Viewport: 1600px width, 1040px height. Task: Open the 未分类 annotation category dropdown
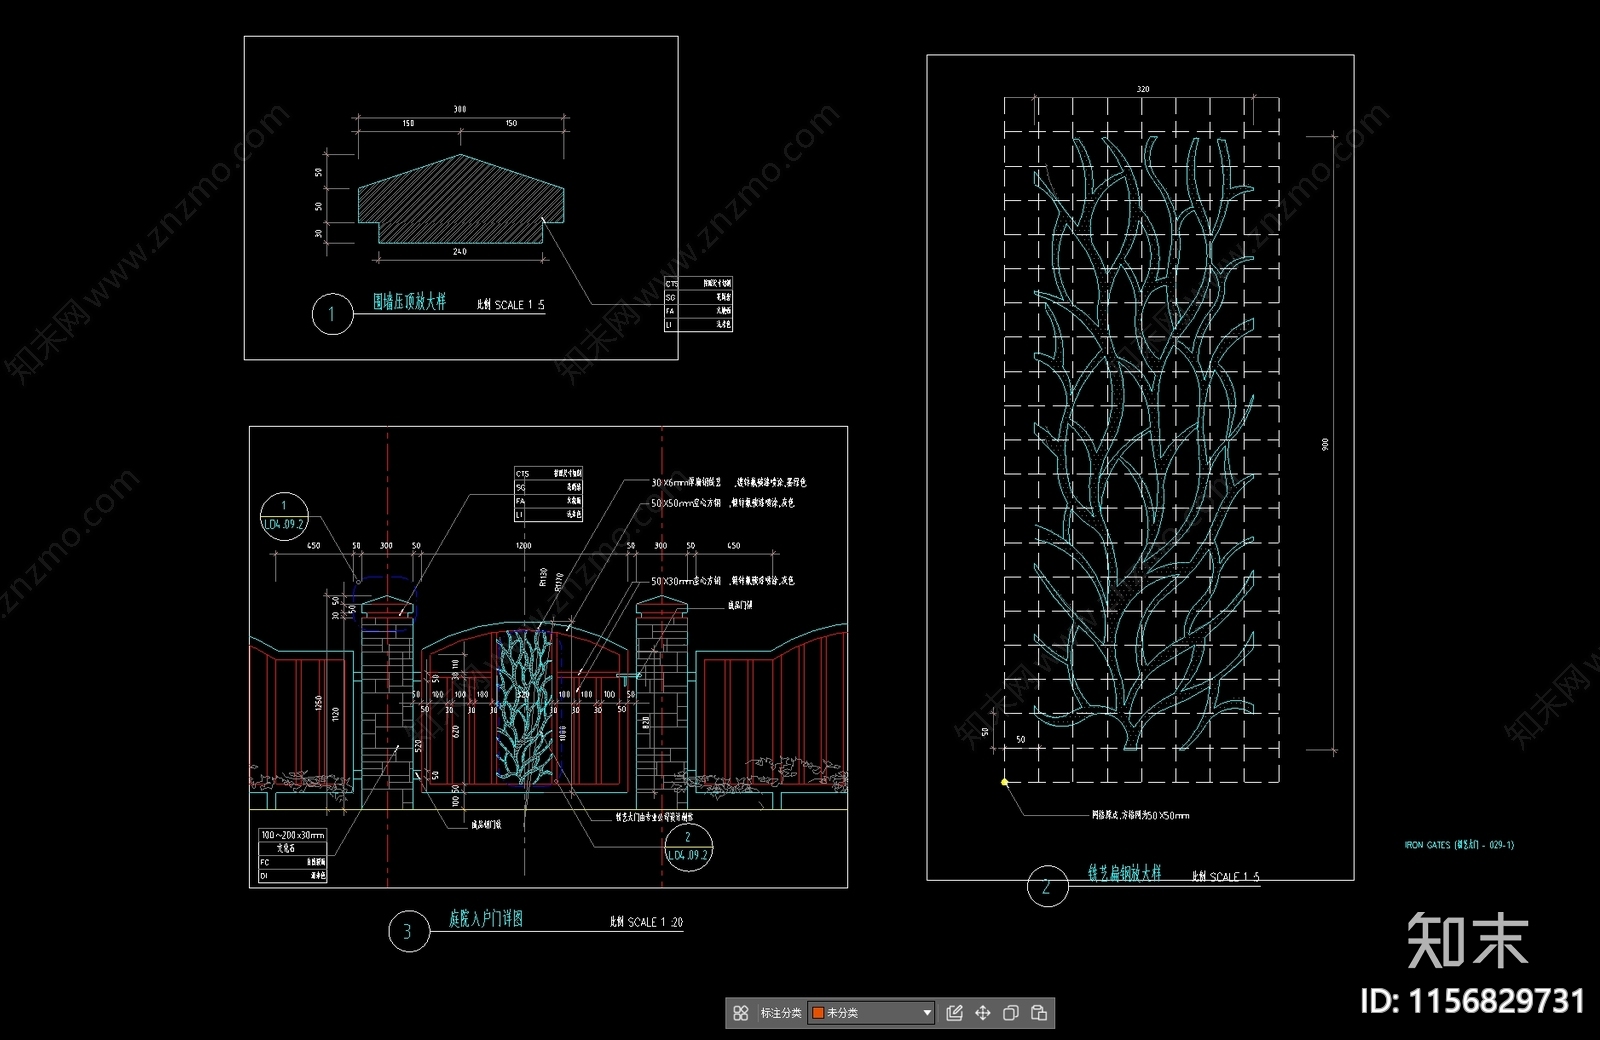[x=871, y=1013]
